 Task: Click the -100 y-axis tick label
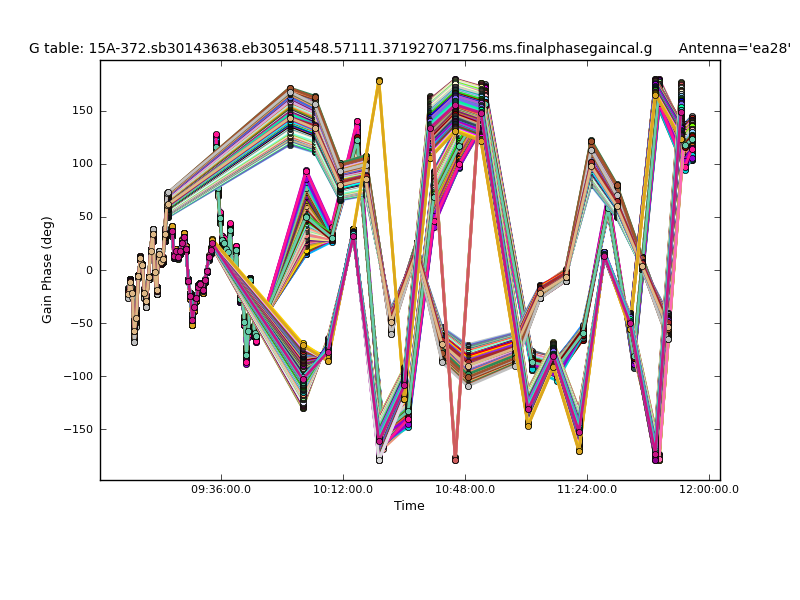pyautogui.click(x=79, y=376)
